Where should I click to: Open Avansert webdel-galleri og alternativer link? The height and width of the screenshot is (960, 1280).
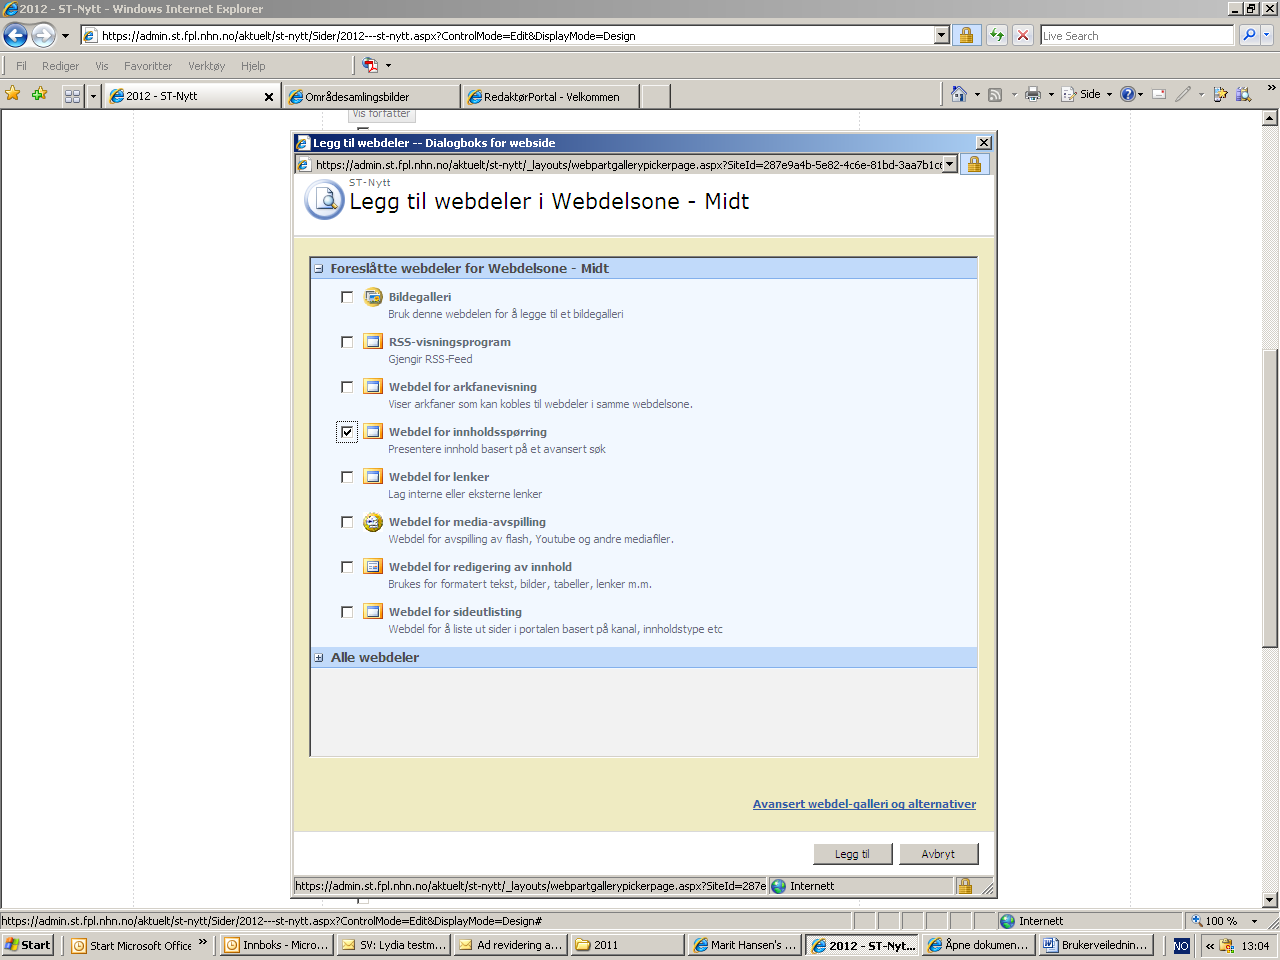click(864, 804)
